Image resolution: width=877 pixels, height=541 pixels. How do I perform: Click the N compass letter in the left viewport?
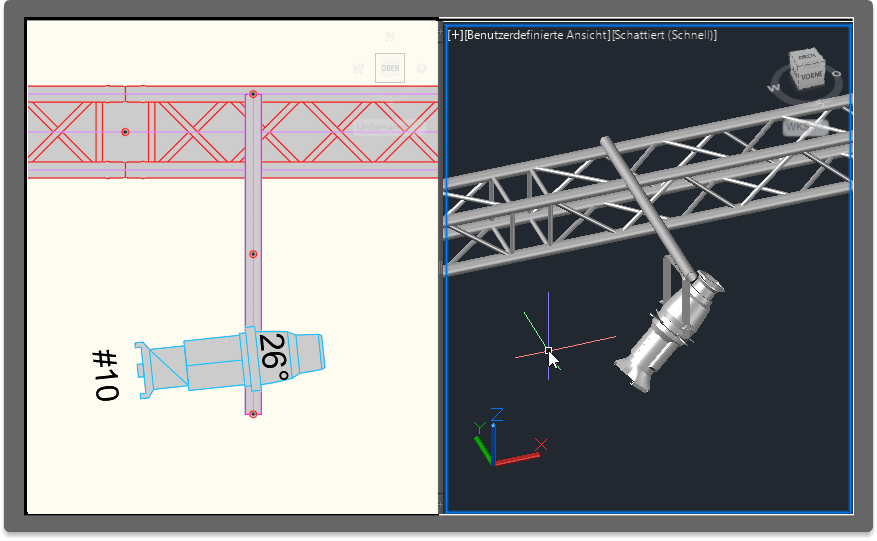pyautogui.click(x=390, y=37)
